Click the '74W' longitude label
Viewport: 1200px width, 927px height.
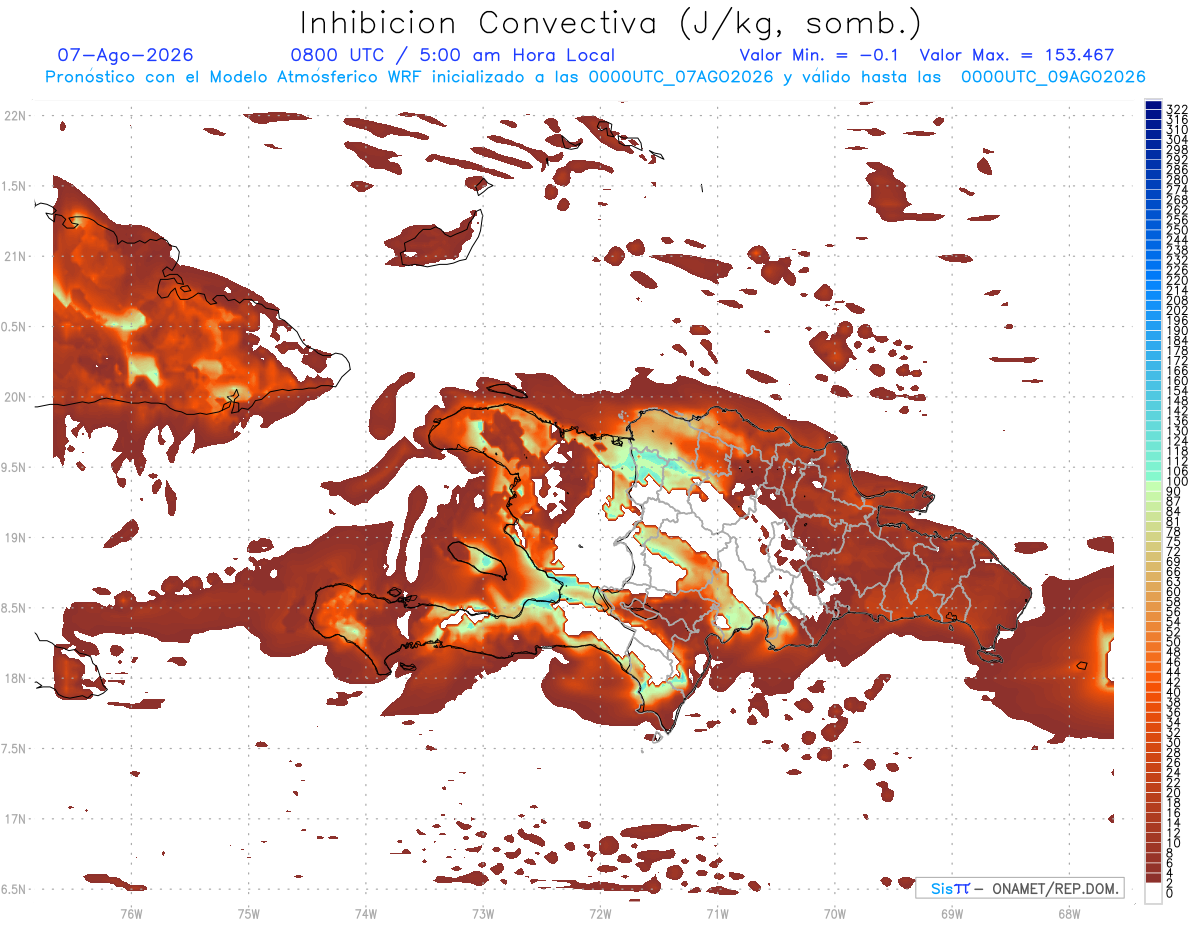(365, 913)
